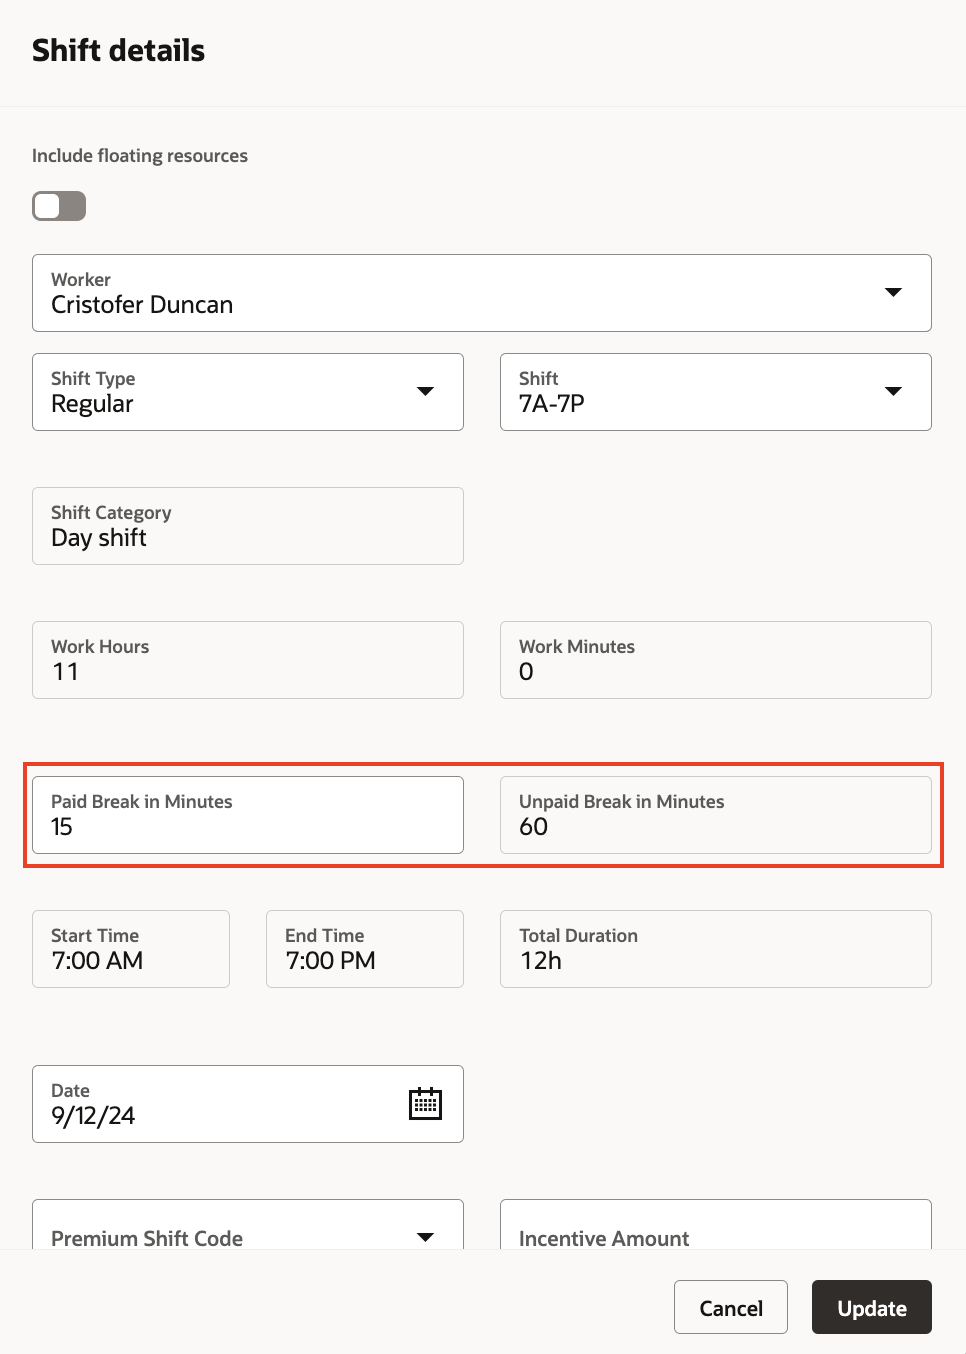Viewport: 966px width, 1354px height.
Task: Open the Date calendar picker icon
Action: pyautogui.click(x=425, y=1104)
